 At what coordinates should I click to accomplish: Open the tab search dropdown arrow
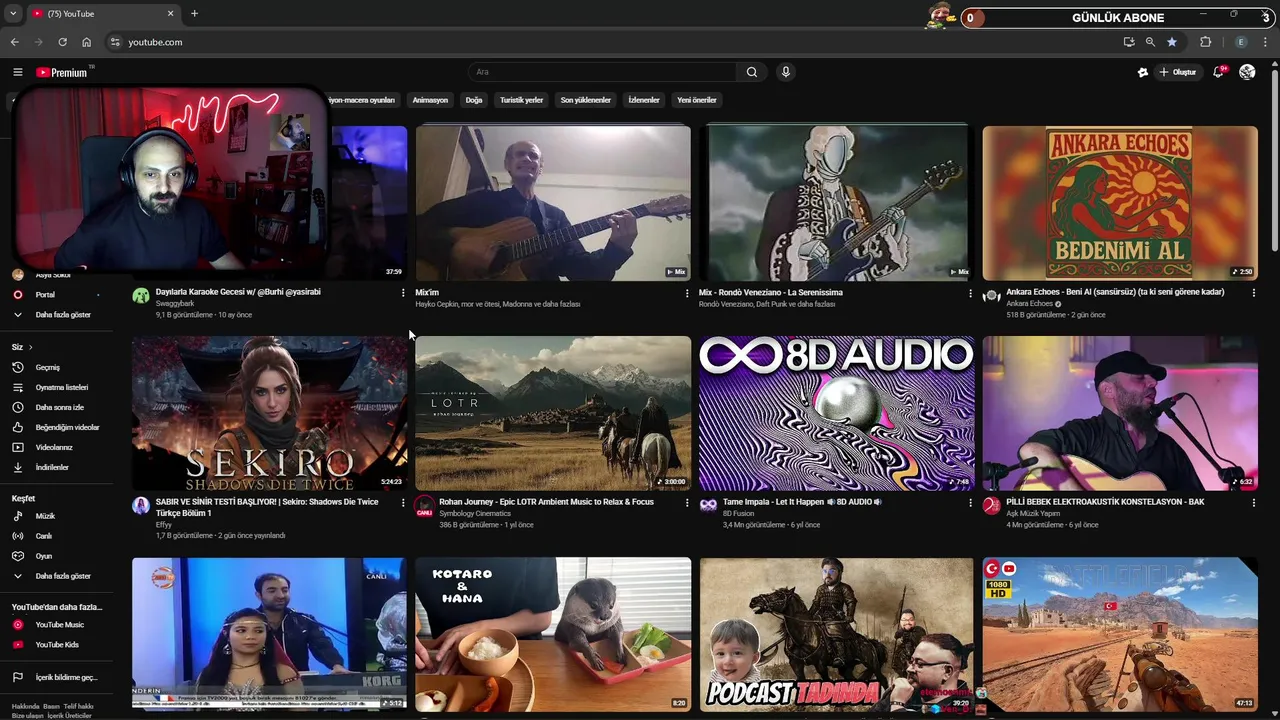click(13, 14)
